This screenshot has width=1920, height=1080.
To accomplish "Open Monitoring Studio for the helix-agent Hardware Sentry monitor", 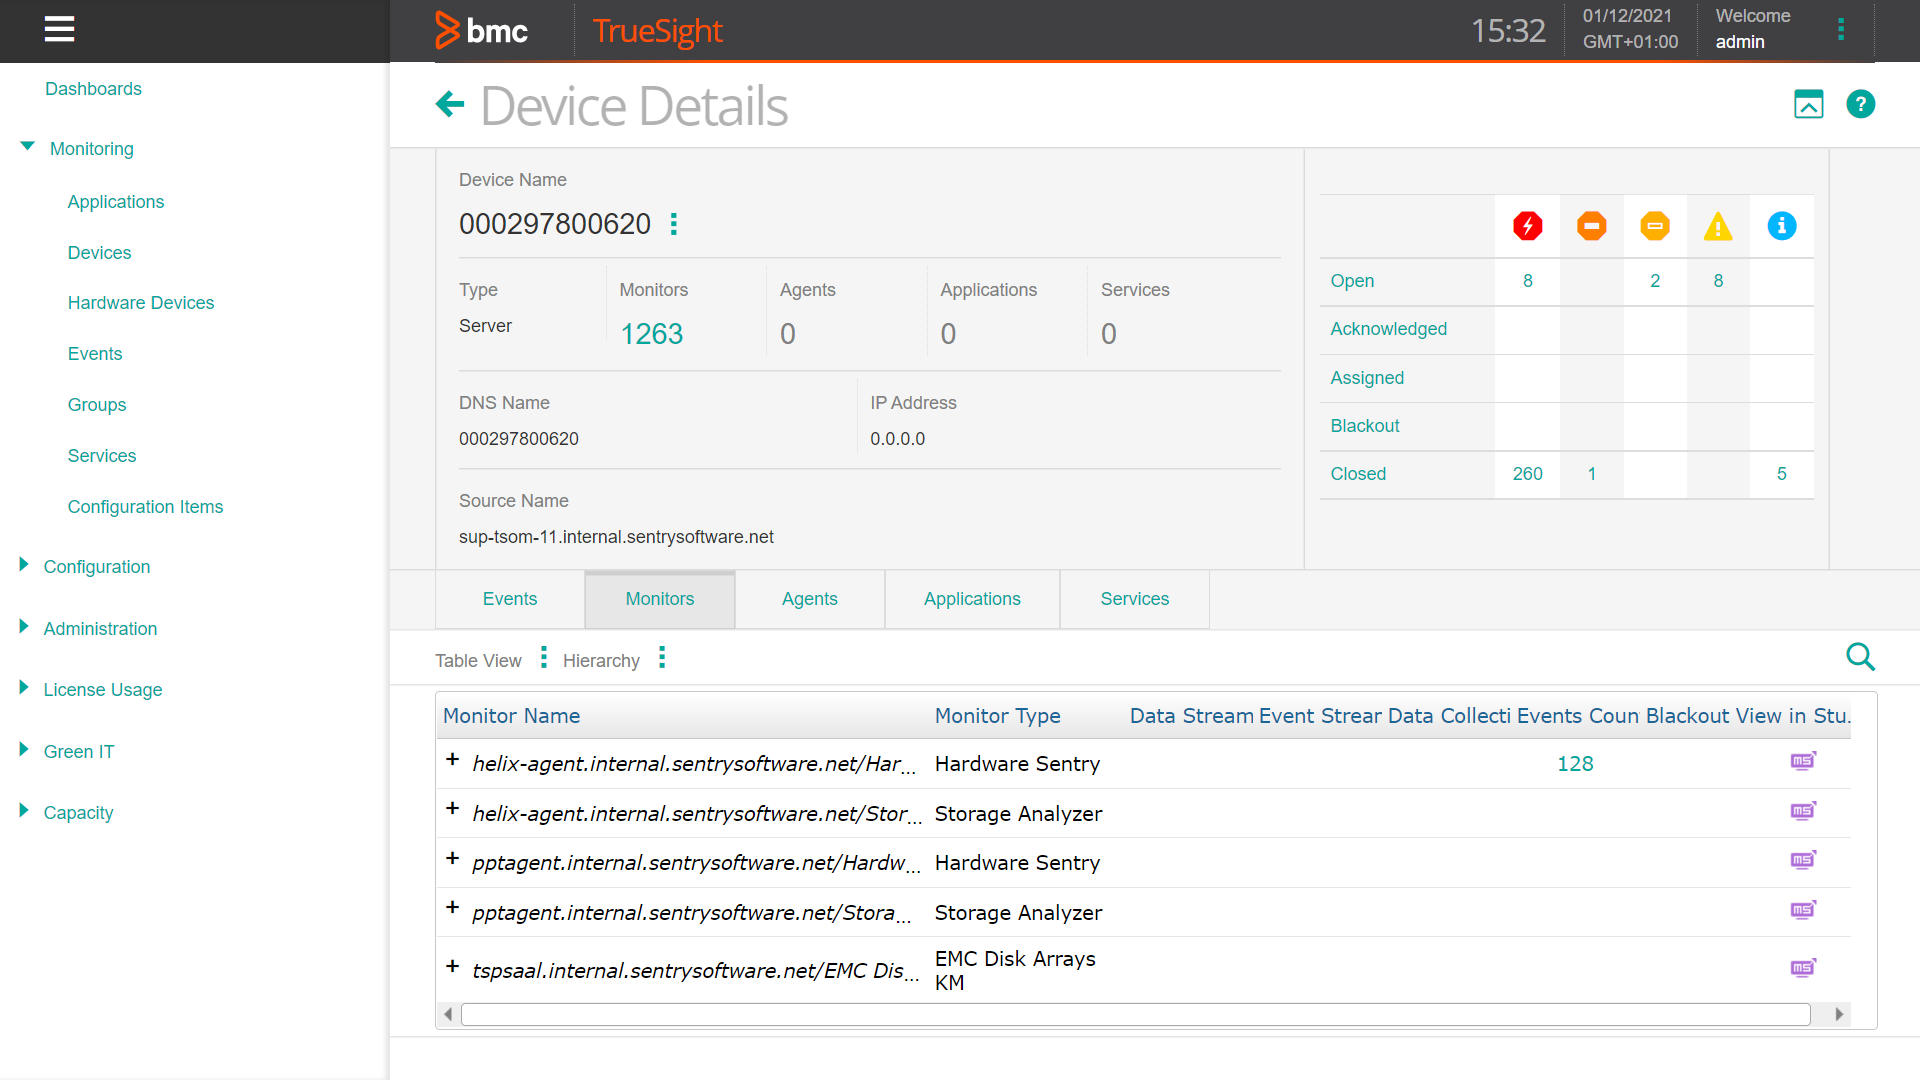I will 1803,761.
